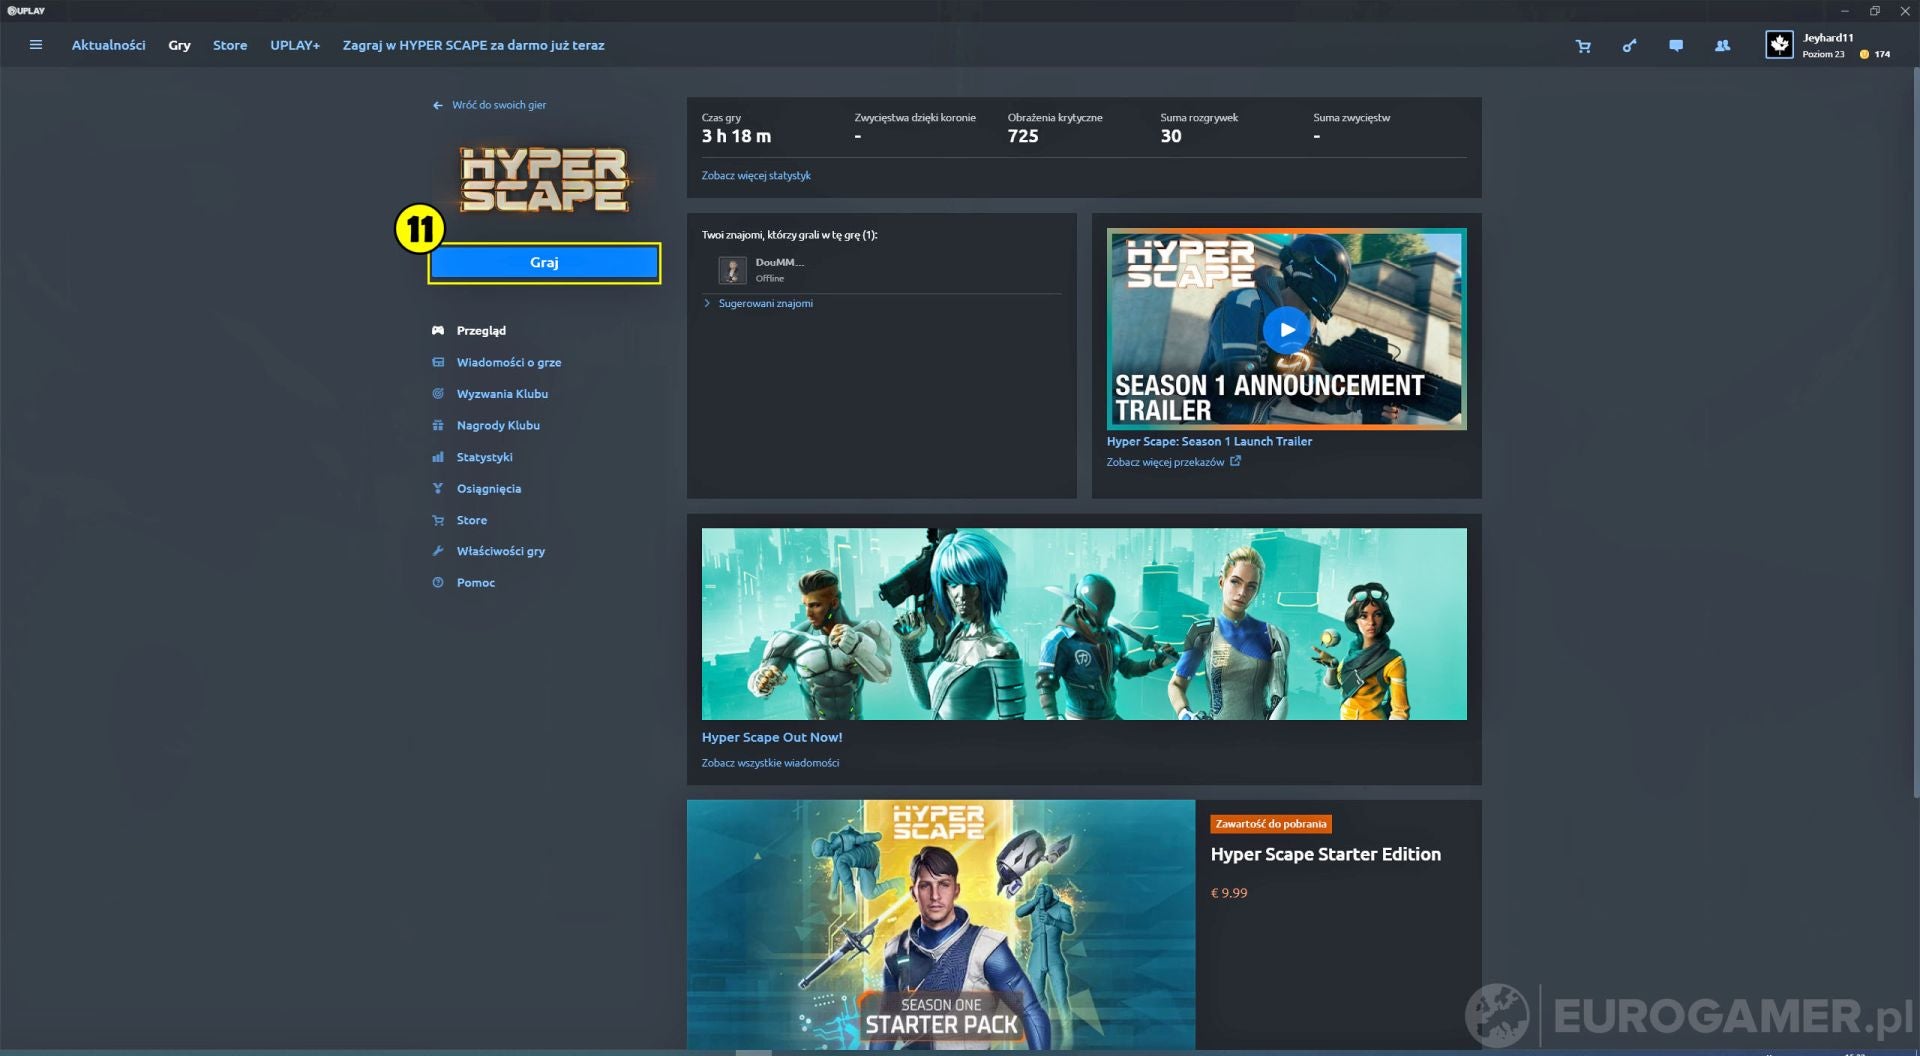1920x1056 pixels.
Task: Click the news icon beside Wiadomości o grze
Action: (438, 362)
